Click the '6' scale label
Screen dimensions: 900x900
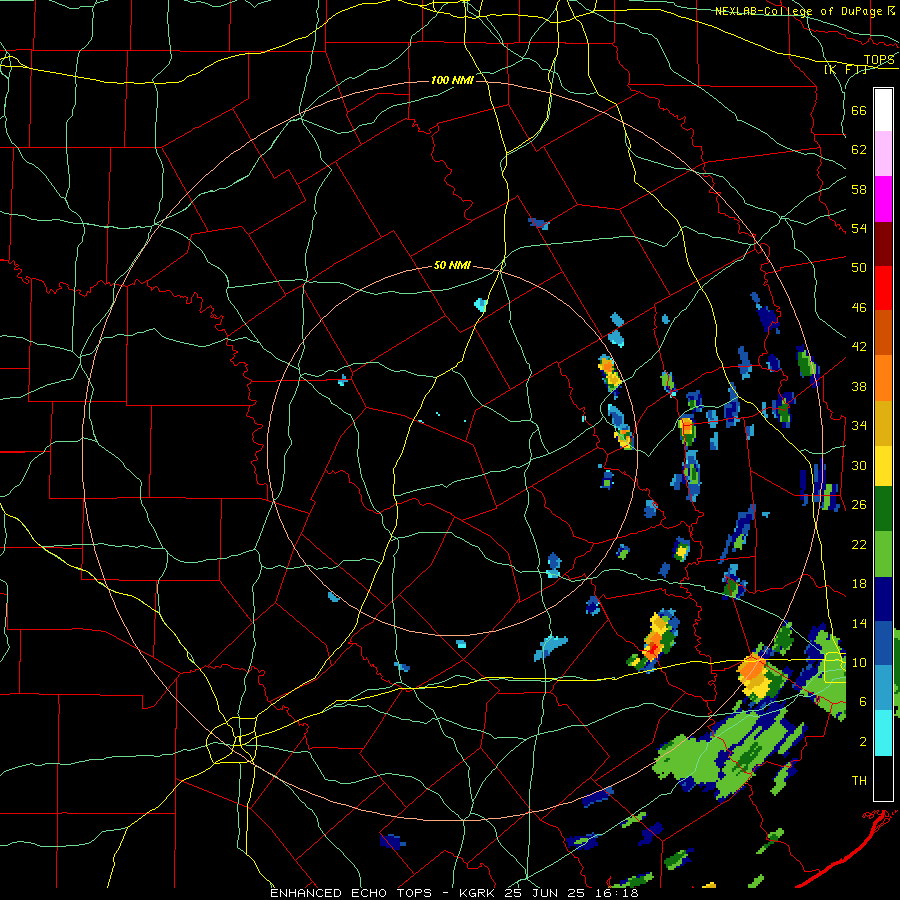(x=862, y=701)
